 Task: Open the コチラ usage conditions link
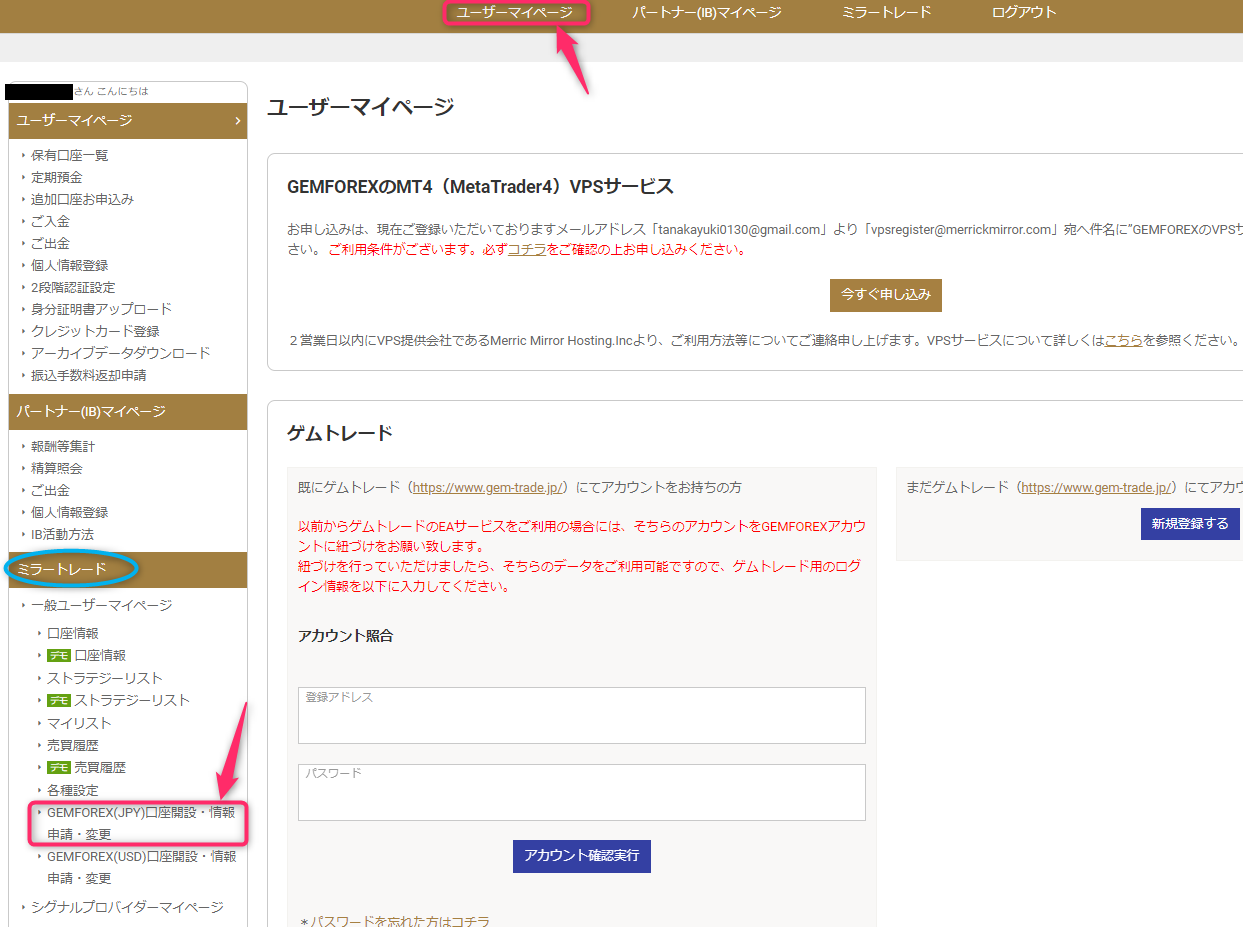527,250
